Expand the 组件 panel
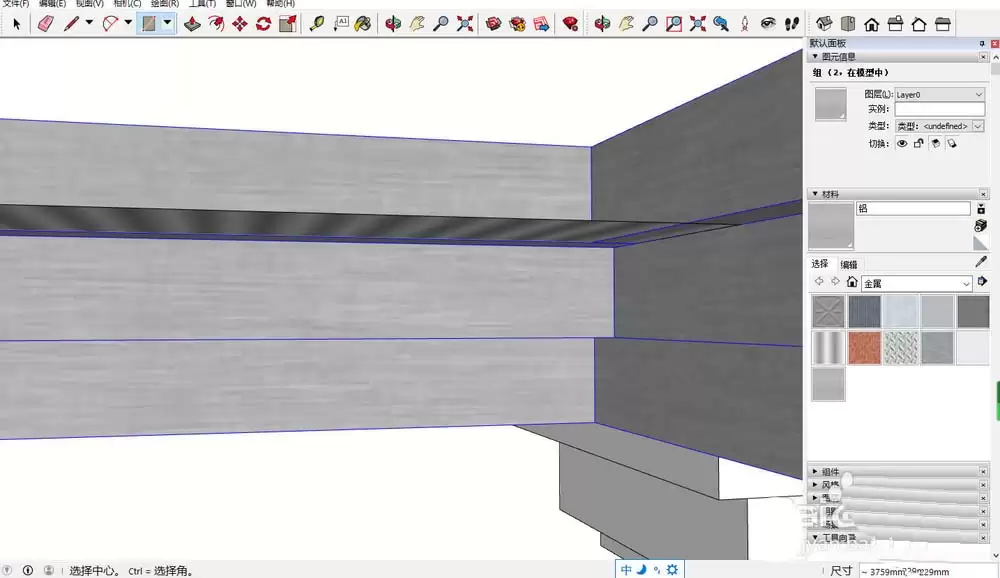 825,471
